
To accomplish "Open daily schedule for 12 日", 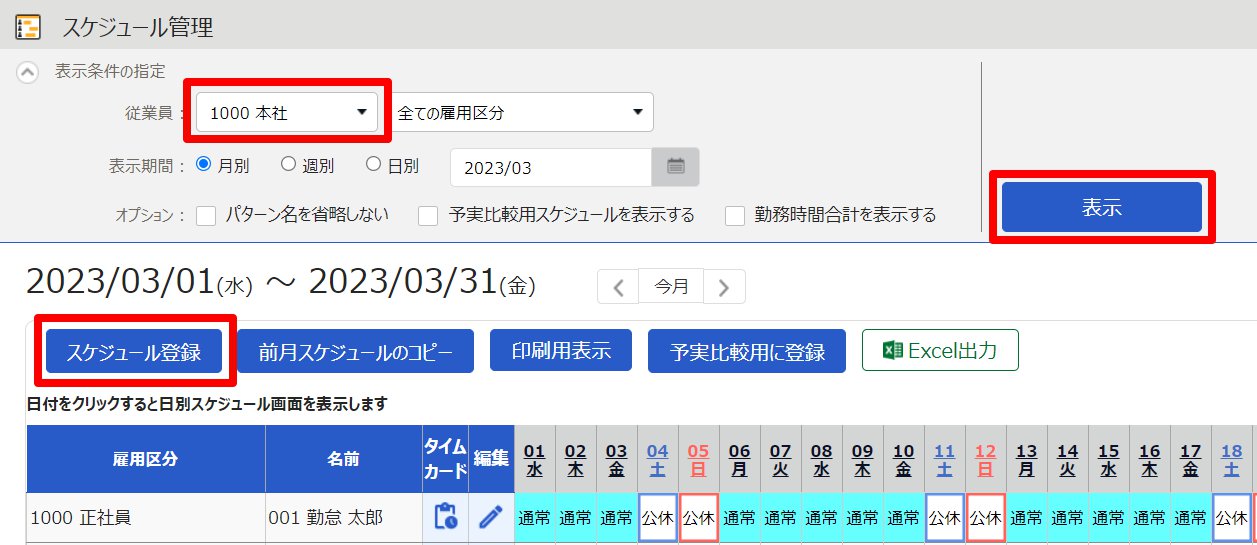I will click(986, 459).
